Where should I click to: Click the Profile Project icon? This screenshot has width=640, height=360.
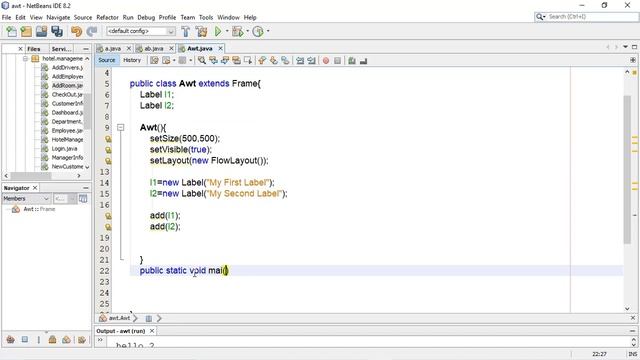(x=258, y=31)
